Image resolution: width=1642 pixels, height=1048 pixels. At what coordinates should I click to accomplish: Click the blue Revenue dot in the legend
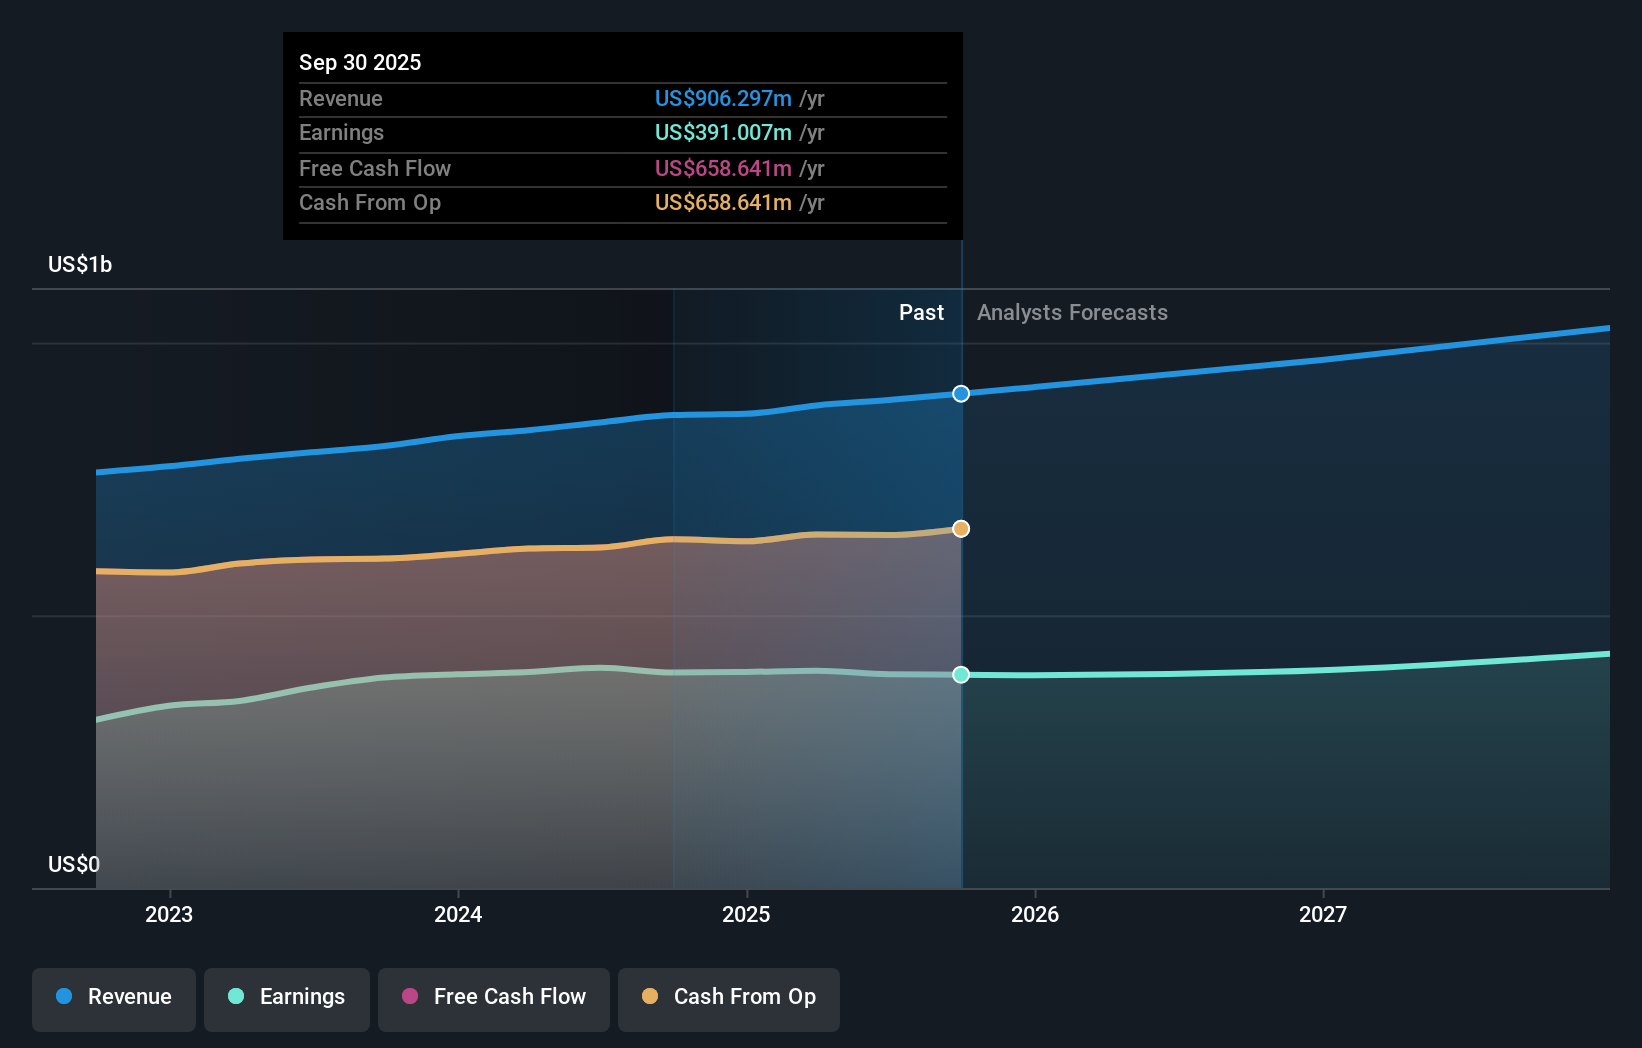coord(62,997)
